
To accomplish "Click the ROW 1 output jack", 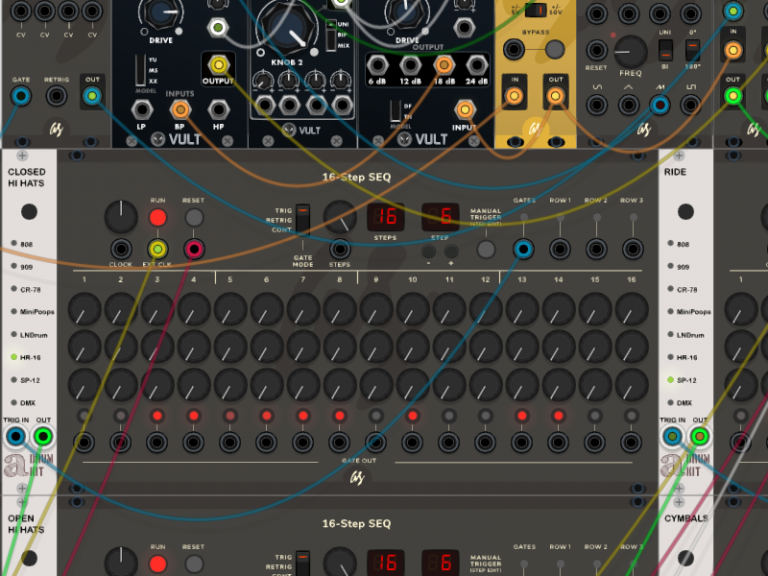I will click(560, 249).
